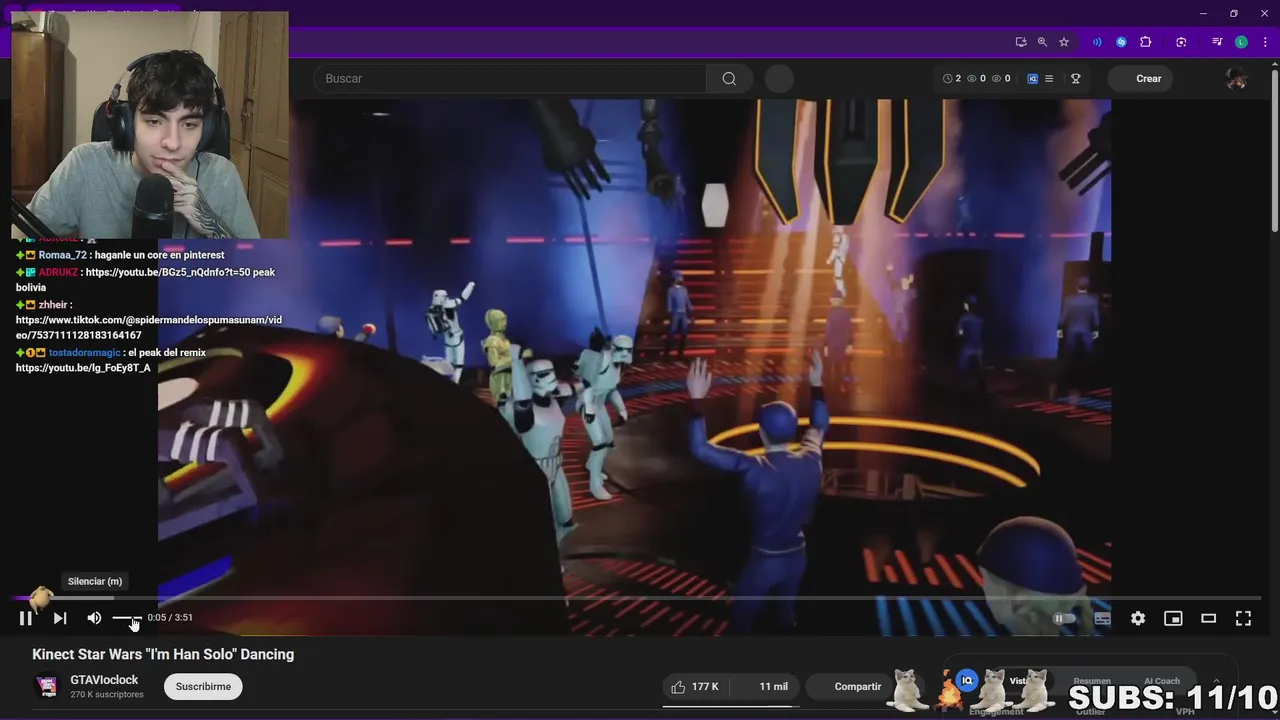Screen dimensions: 1280x720
Task: Open zhheir's tiktok.com link in chat
Action: tap(148, 328)
